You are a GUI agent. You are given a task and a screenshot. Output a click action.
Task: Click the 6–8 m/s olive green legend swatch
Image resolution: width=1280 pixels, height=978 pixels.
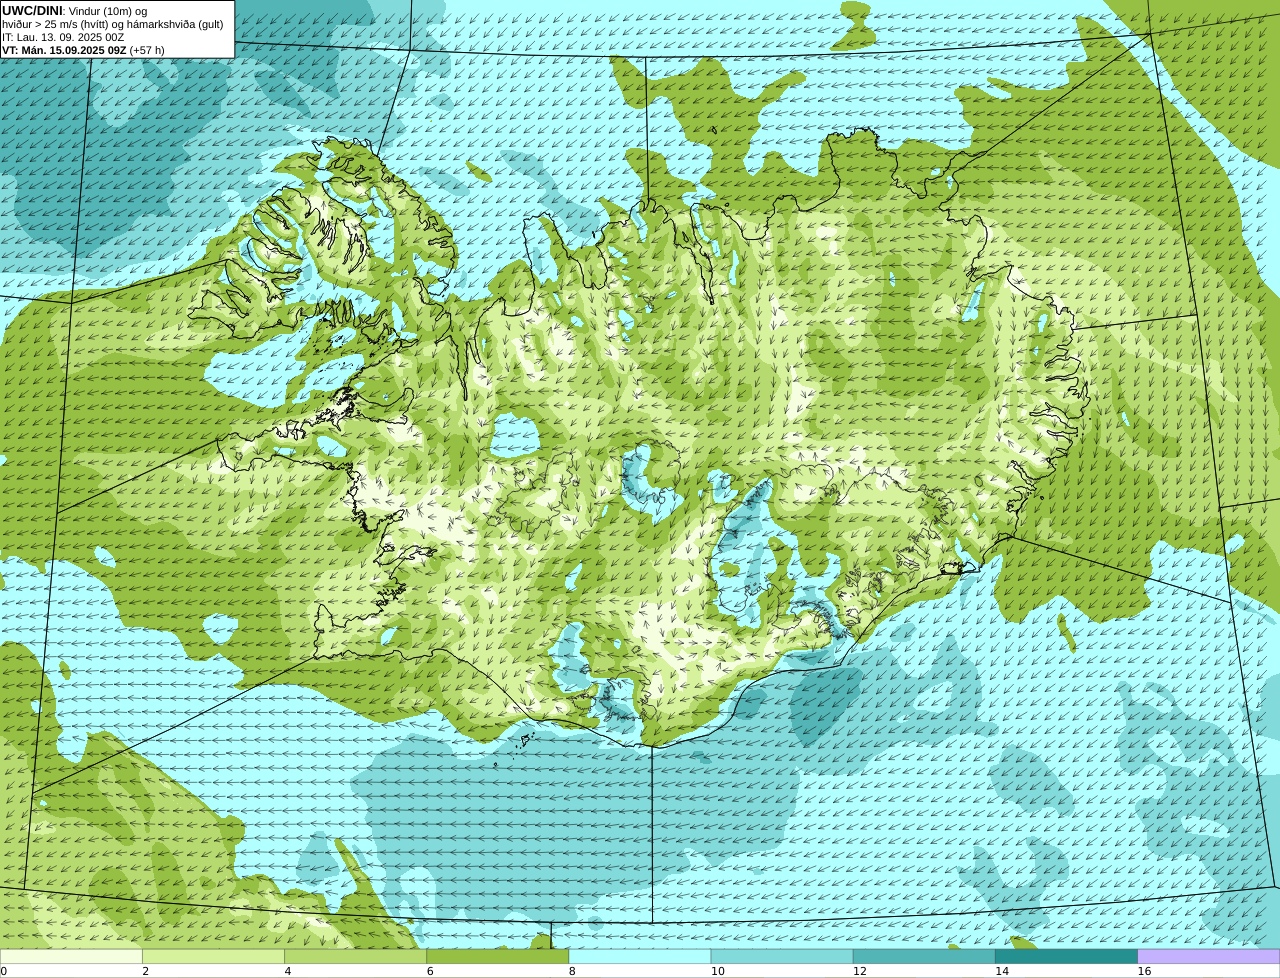[x=498, y=956]
